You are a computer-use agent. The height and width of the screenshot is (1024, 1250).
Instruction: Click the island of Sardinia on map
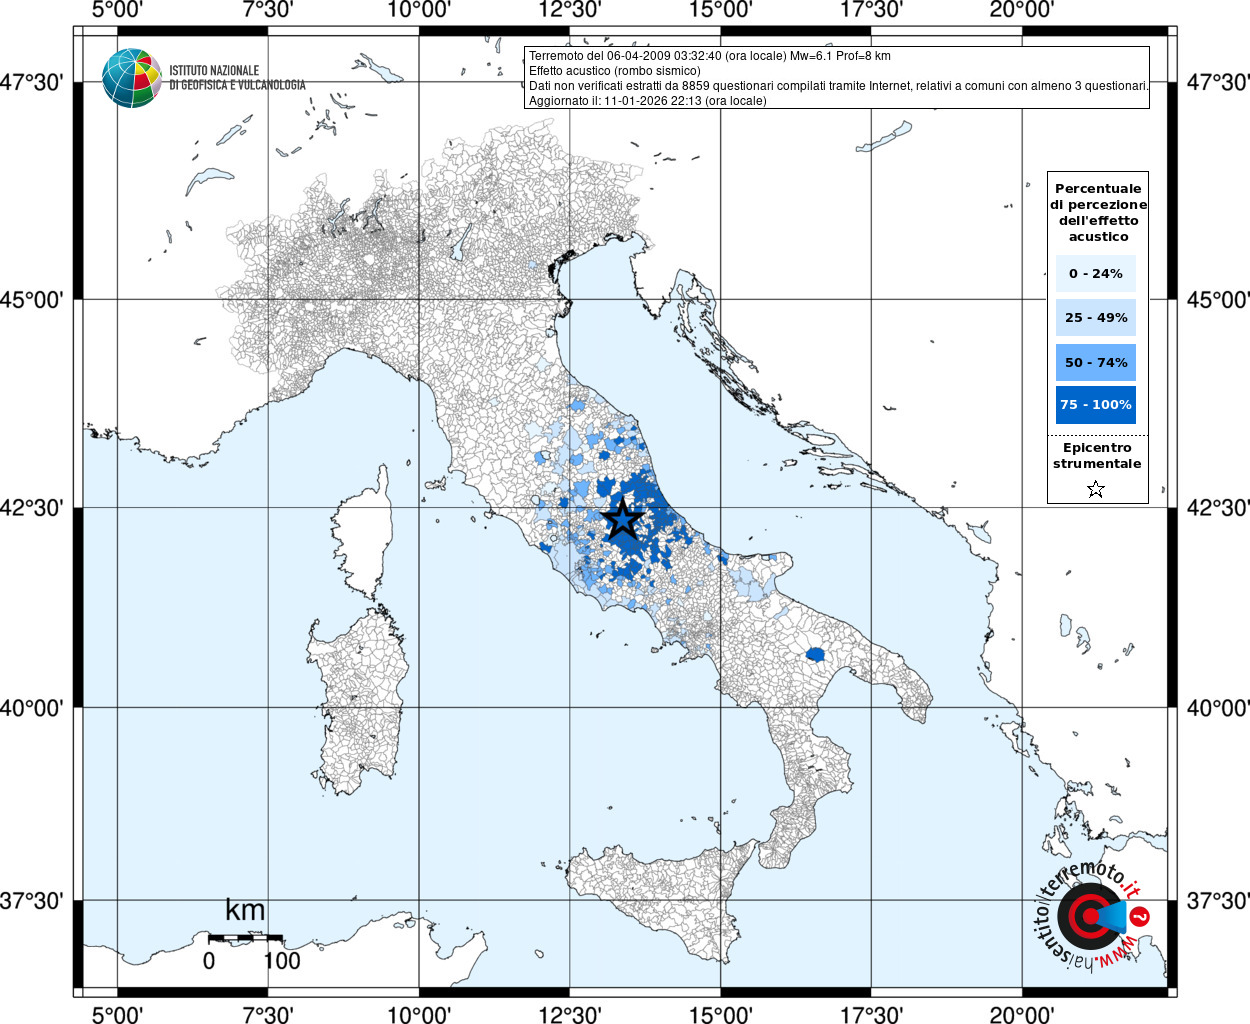pyautogui.click(x=358, y=700)
